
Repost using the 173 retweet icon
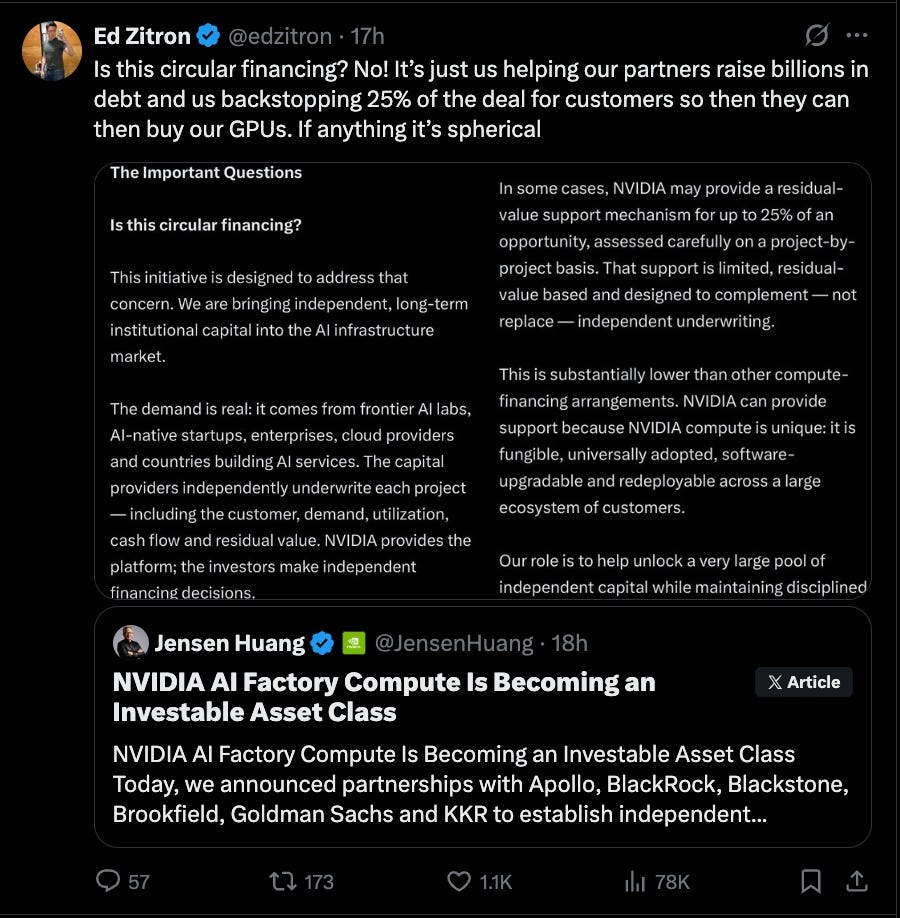283,881
